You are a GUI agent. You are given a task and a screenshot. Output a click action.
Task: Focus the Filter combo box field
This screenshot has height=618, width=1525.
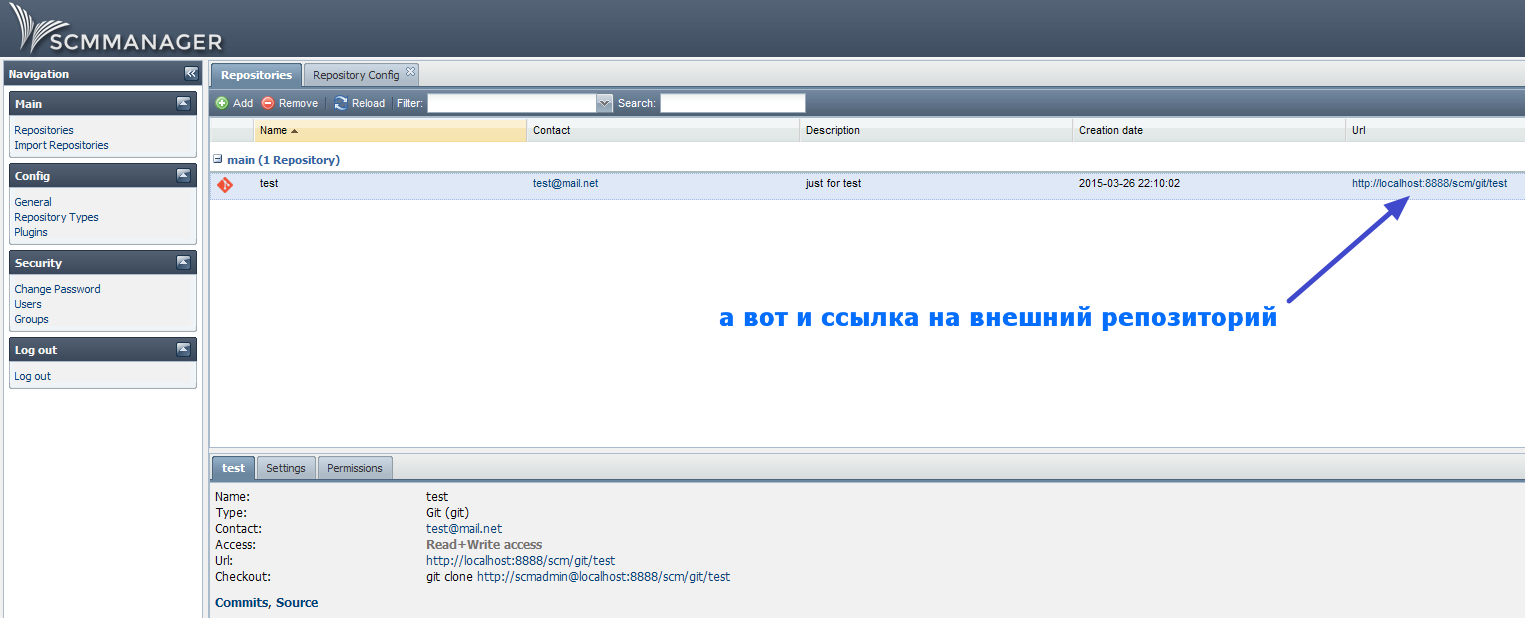point(512,103)
